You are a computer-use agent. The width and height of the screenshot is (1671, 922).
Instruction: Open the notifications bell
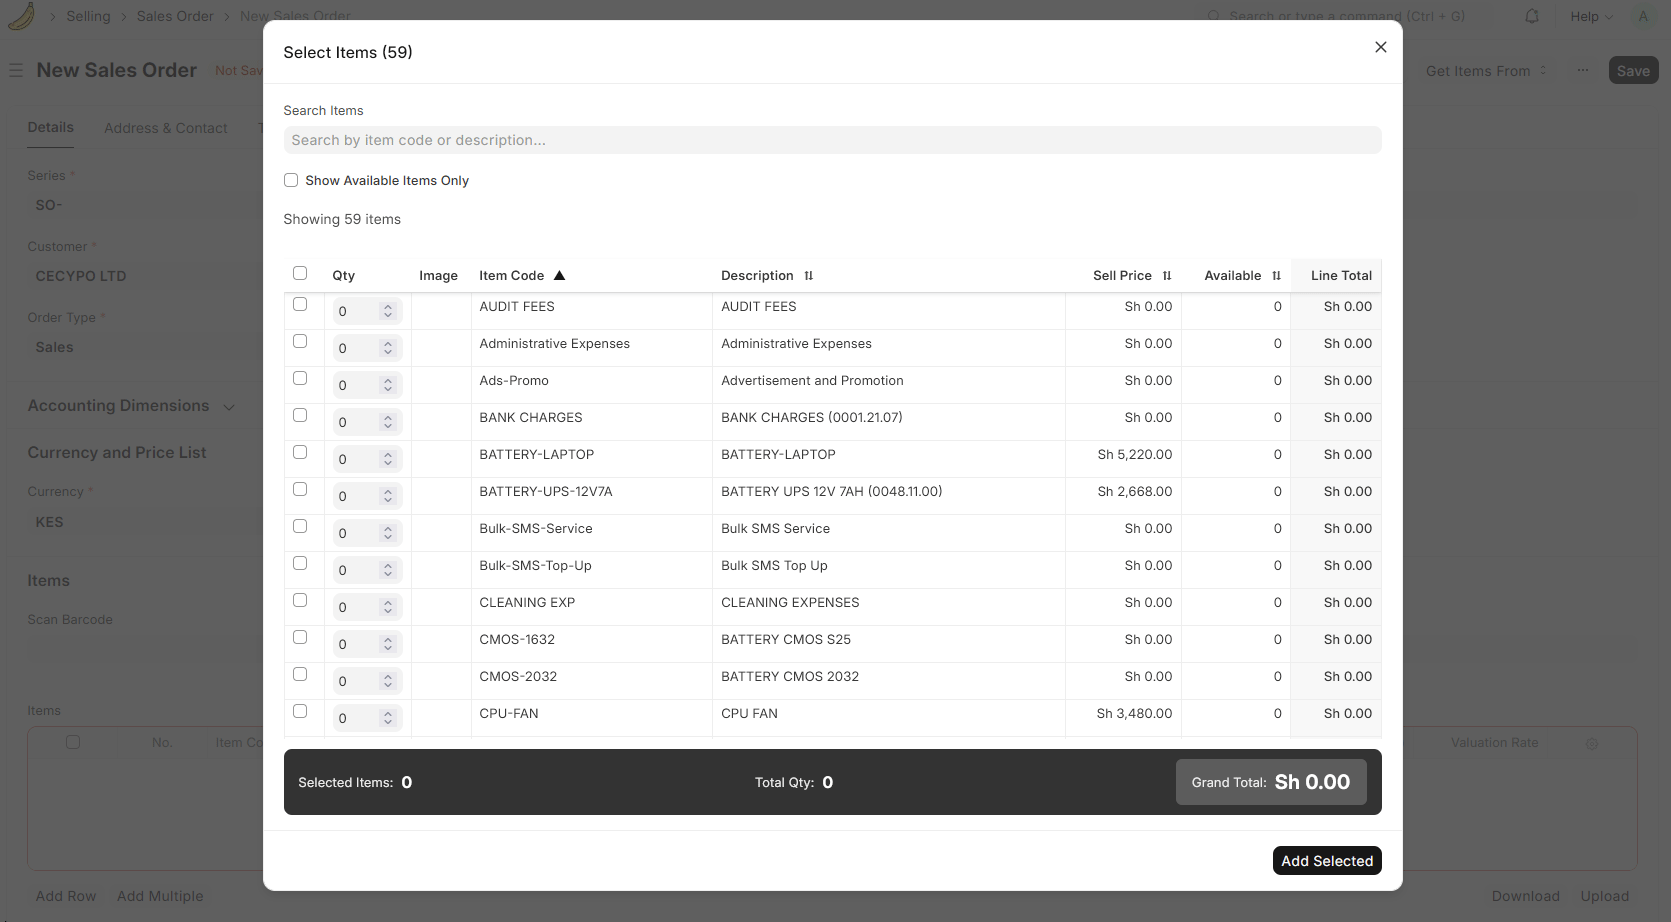point(1531,16)
